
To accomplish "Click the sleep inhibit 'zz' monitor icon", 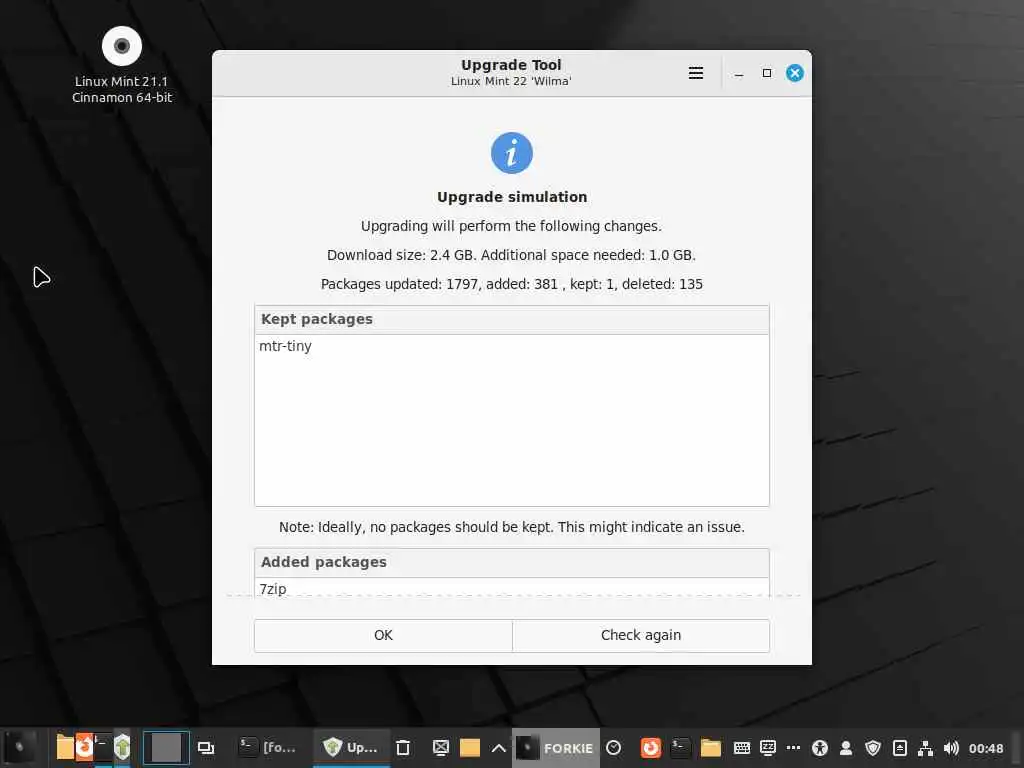I will click(768, 748).
